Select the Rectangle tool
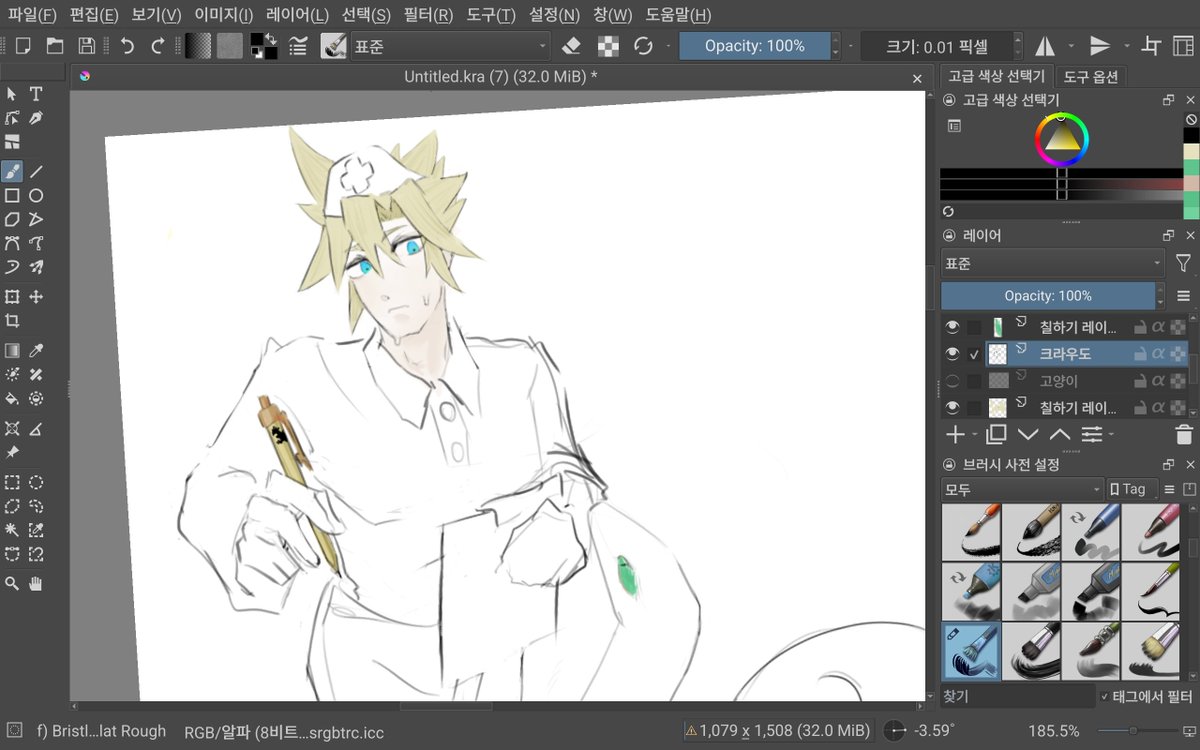The height and width of the screenshot is (750, 1200). [12, 196]
